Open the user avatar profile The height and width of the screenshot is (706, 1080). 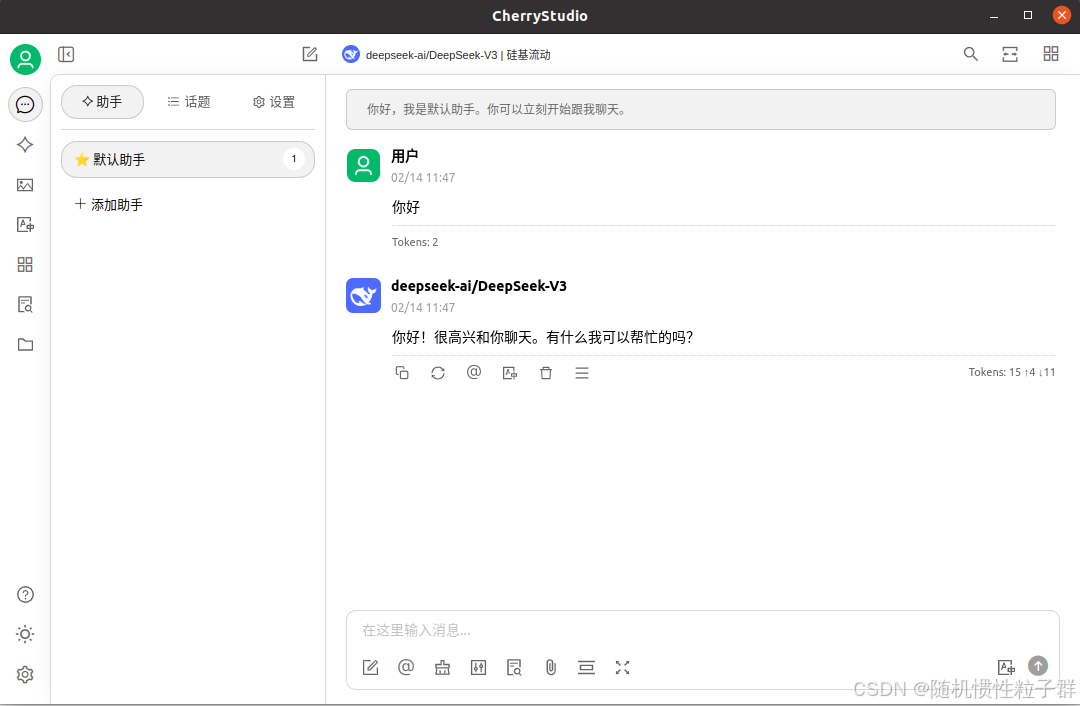pyautogui.click(x=25, y=59)
